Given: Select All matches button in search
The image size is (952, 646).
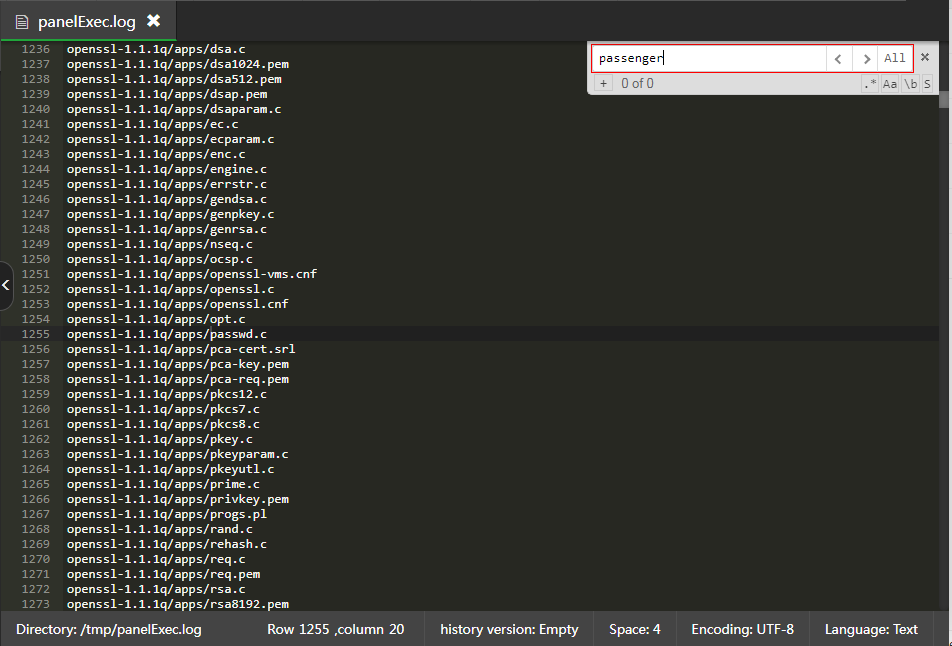Looking at the screenshot, I should pyautogui.click(x=895, y=58).
